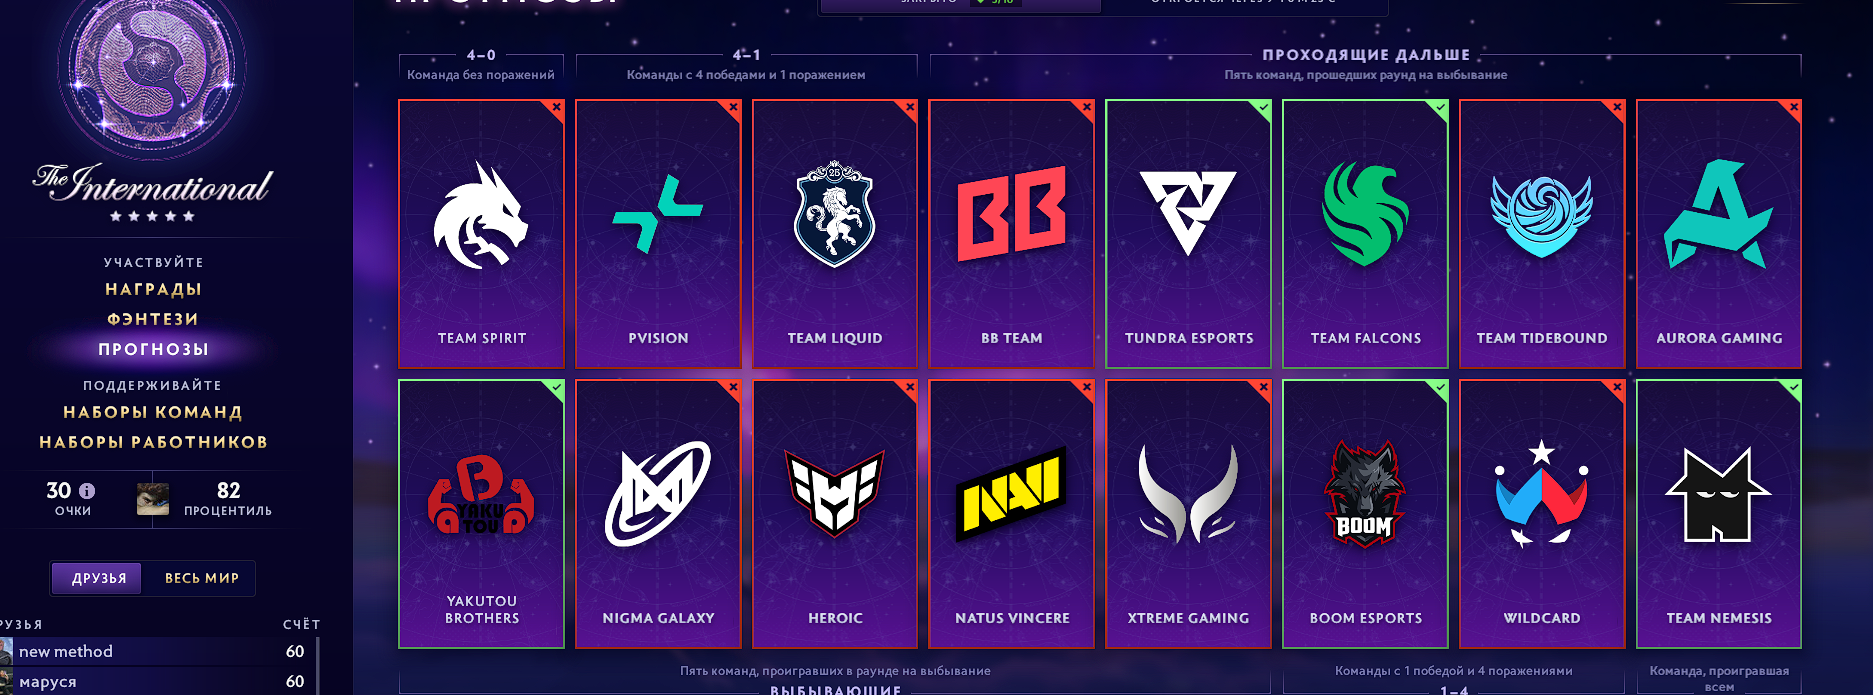The width and height of the screenshot is (1873, 695).
Task: Open the Aurora Gaming team card
Action: click(1718, 234)
